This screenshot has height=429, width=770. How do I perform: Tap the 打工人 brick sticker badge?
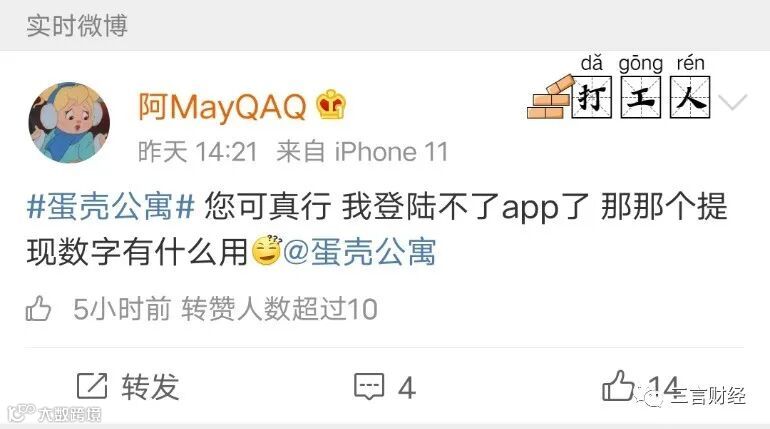tap(619, 87)
